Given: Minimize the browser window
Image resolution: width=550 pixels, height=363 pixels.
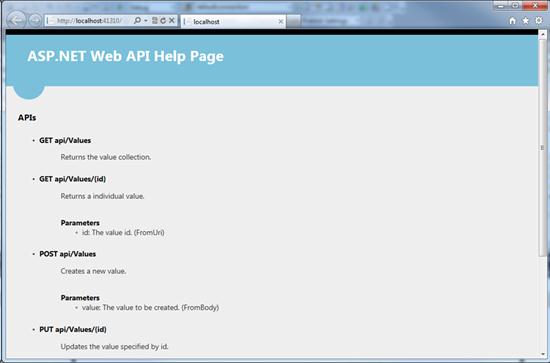Looking at the screenshot, I should tap(501, 5).
